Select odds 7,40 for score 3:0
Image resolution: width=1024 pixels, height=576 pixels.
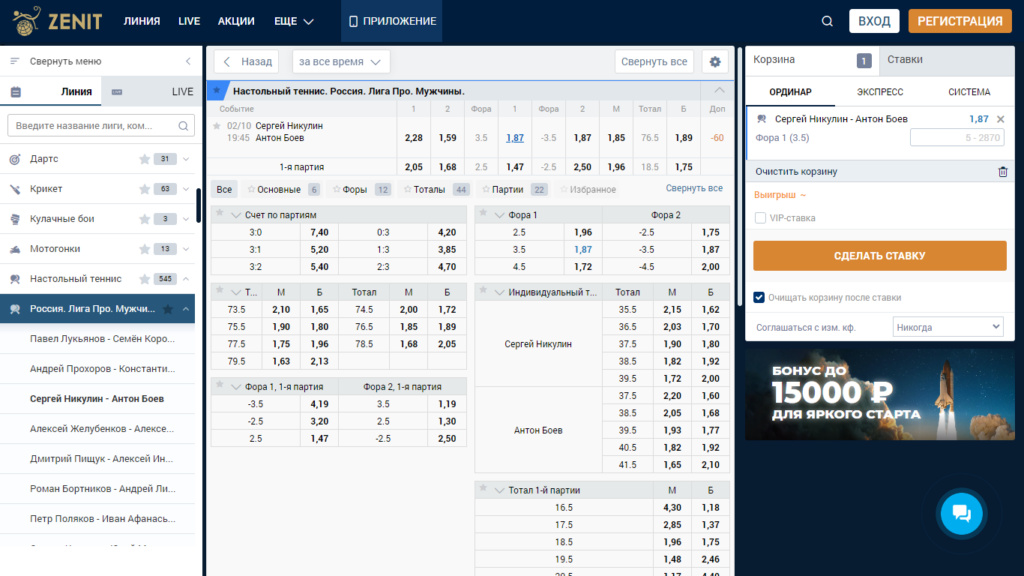click(319, 232)
